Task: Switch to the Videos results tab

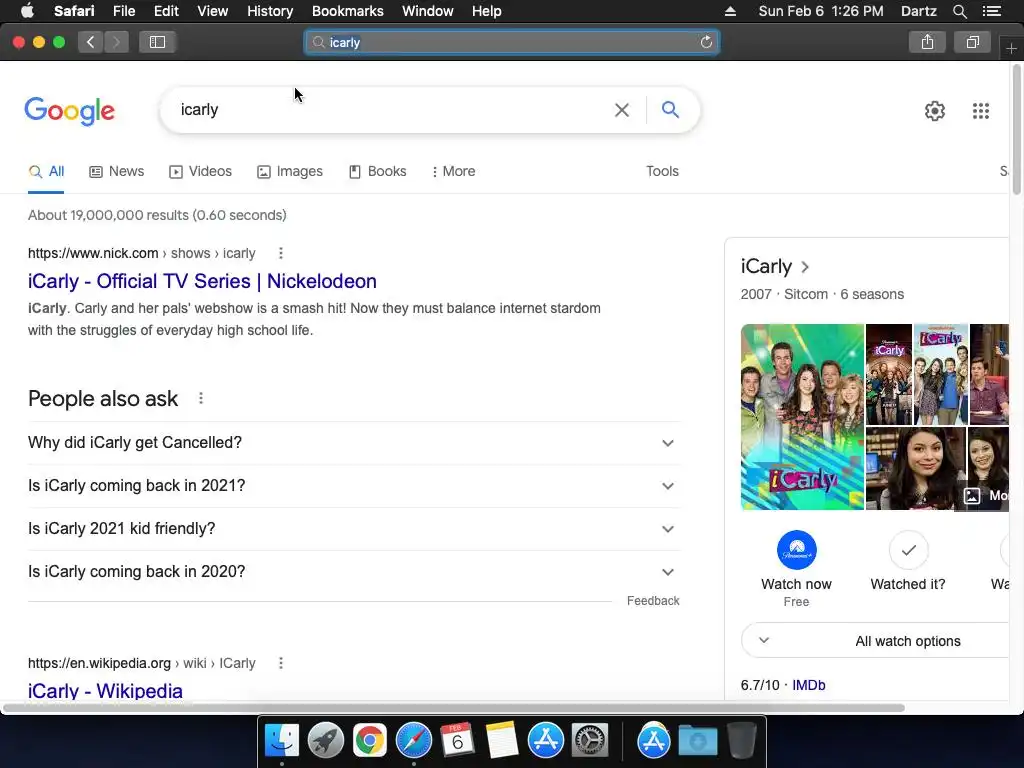Action: (x=200, y=172)
